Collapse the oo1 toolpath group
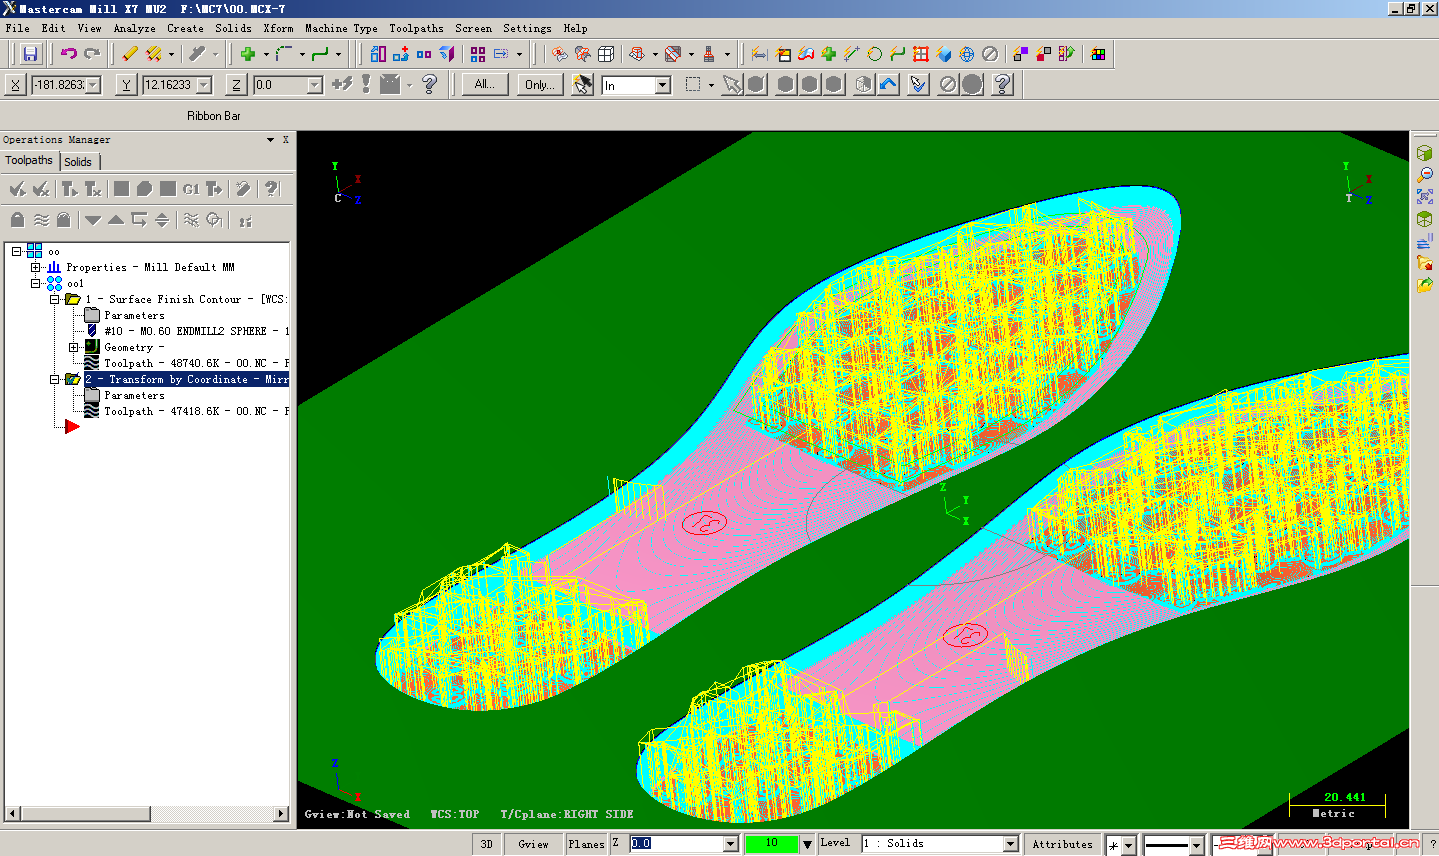The image size is (1439, 856). tap(35, 283)
